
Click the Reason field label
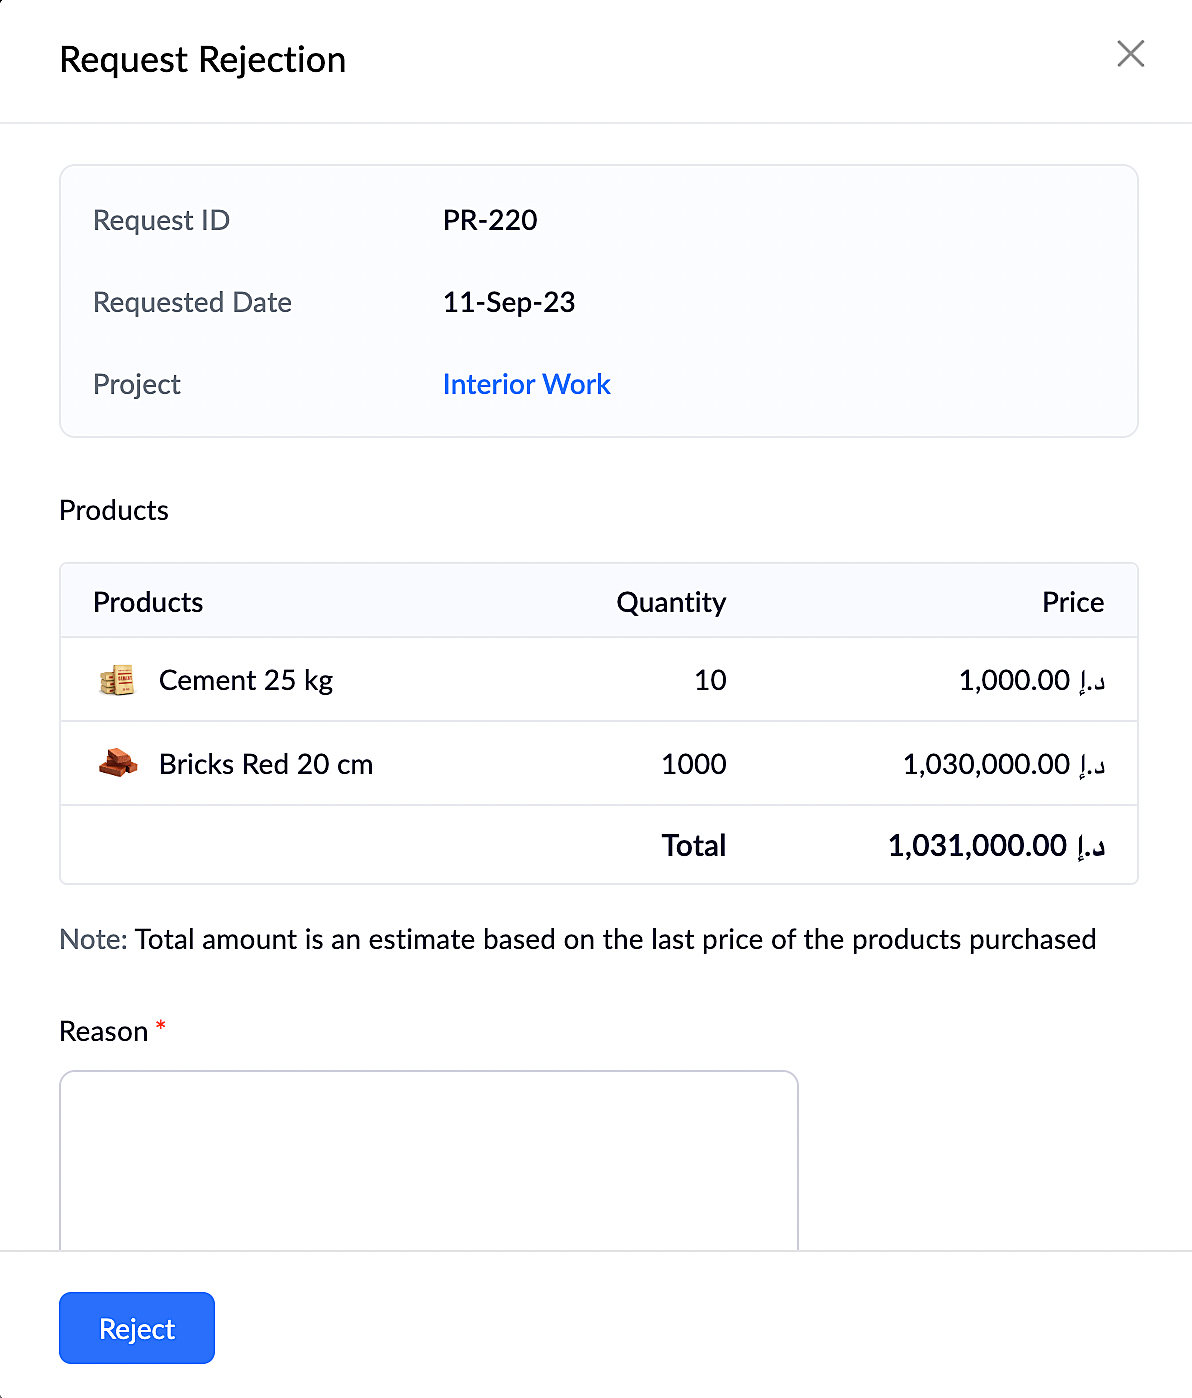click(104, 1031)
